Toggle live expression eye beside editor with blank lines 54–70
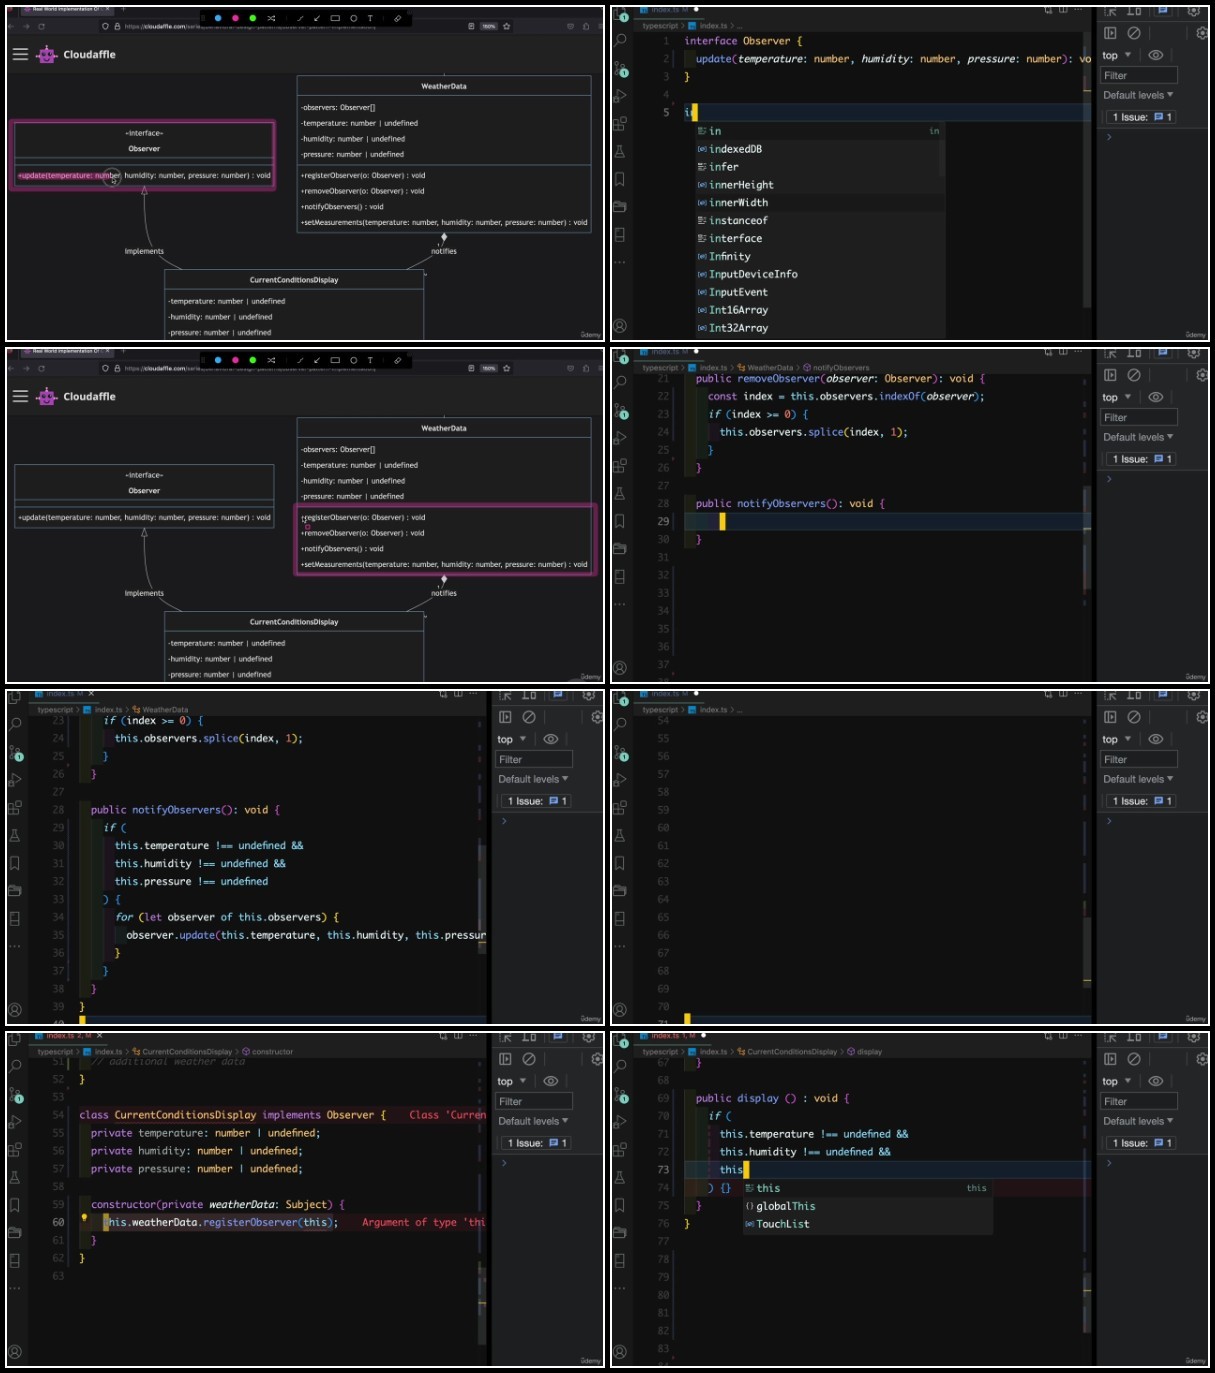 pyautogui.click(x=1156, y=739)
